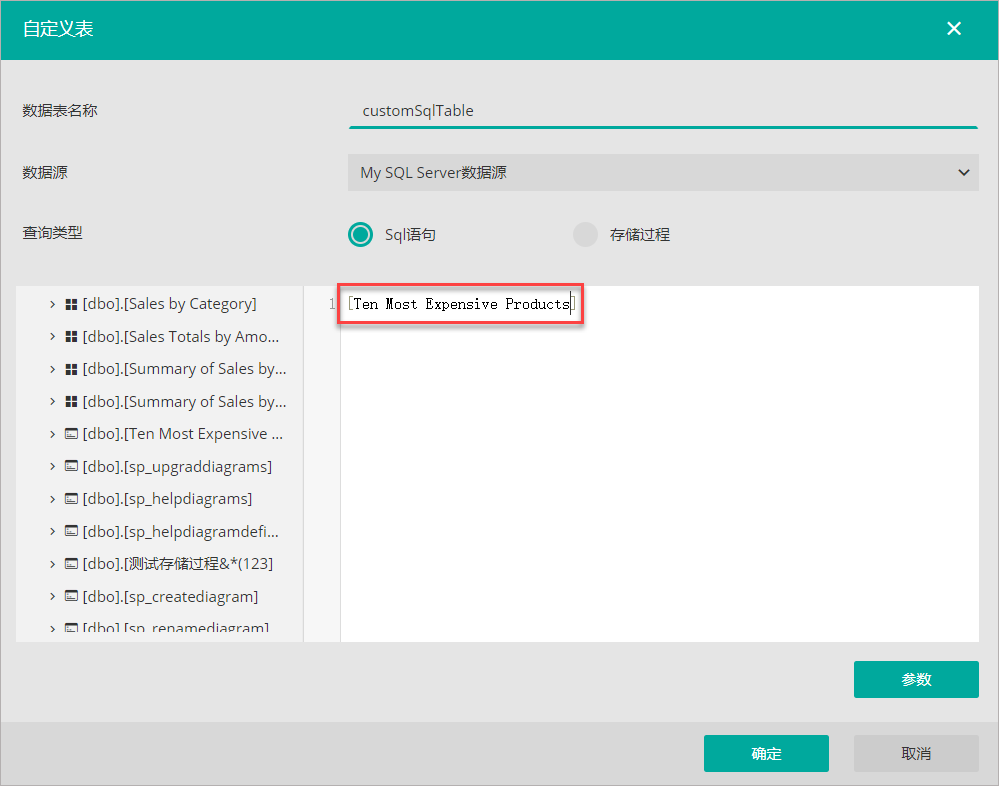
Task: Click the view icon beside Sales Totals by Amo...
Action: click(71, 337)
